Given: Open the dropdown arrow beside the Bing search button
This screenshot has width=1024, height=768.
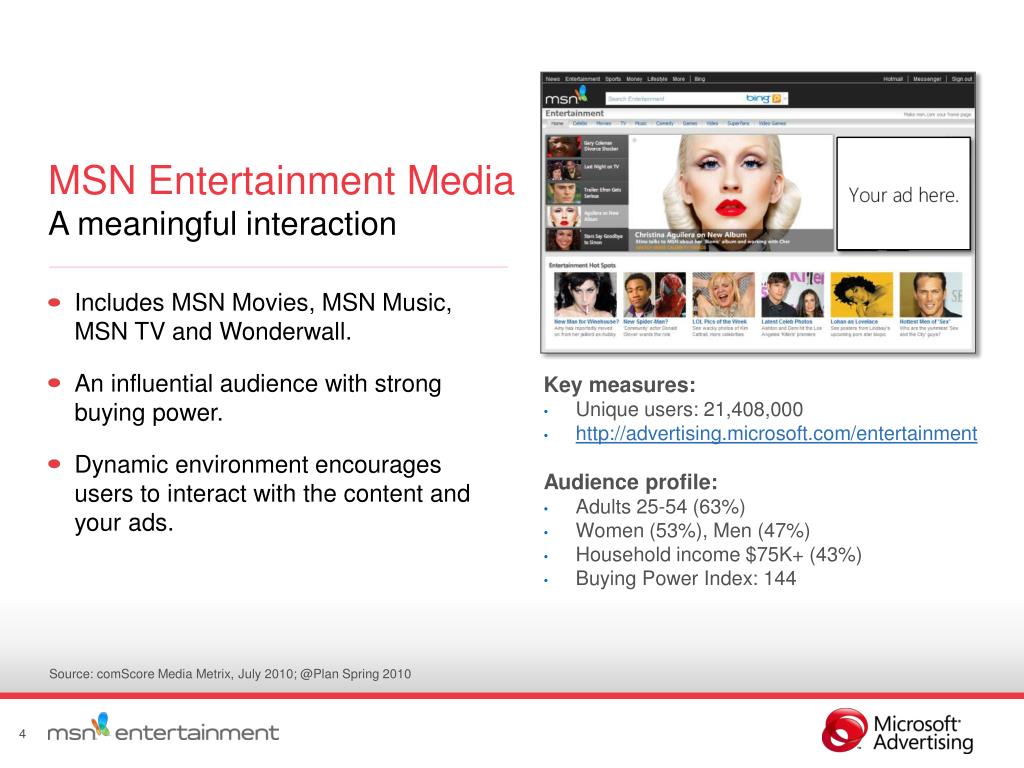Looking at the screenshot, I should 785,99.
